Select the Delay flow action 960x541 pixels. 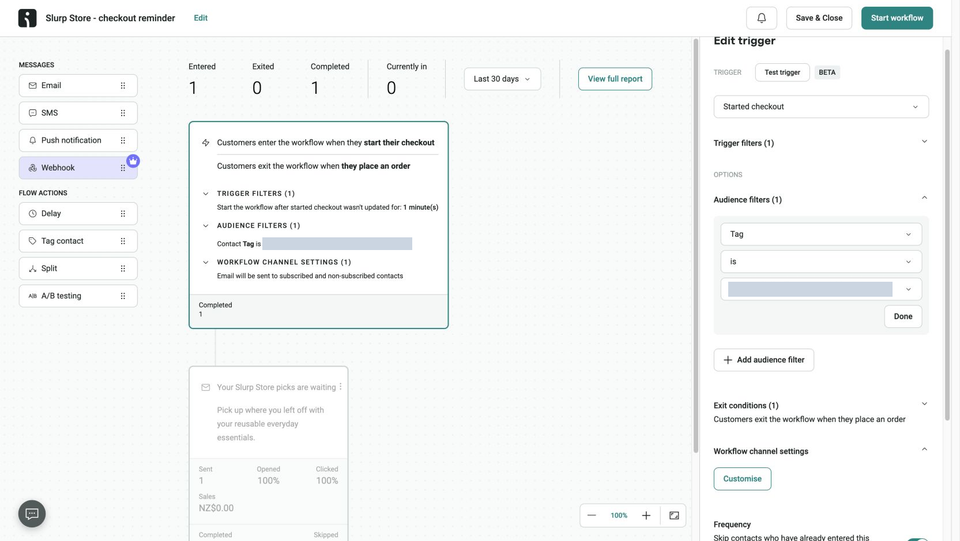pos(78,214)
